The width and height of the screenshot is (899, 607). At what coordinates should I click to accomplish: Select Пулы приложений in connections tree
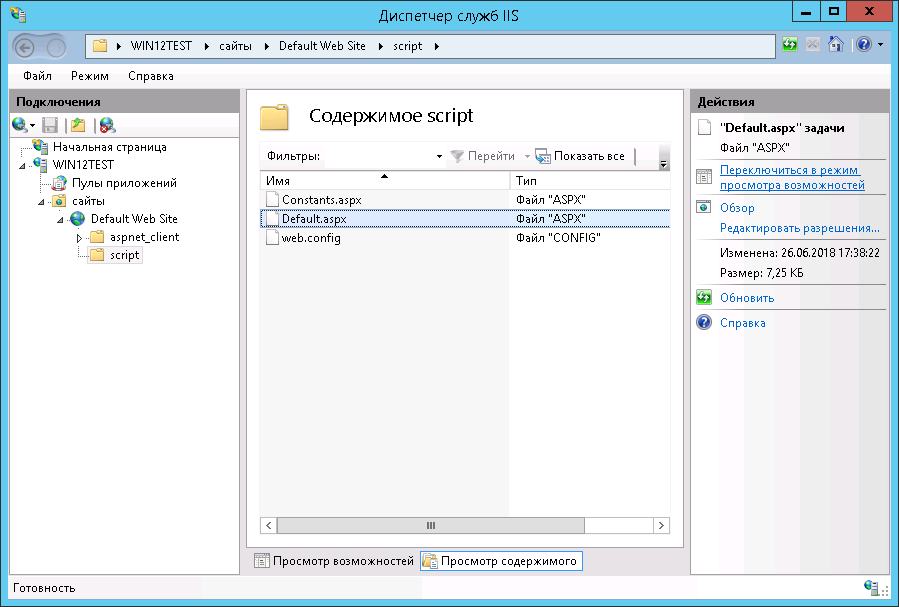[123, 183]
